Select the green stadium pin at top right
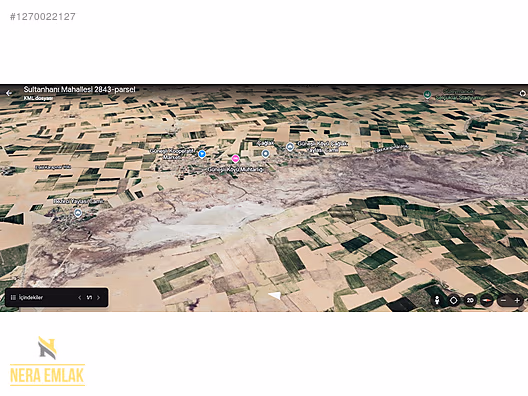Screen dimensions: 528x396 (427, 95)
